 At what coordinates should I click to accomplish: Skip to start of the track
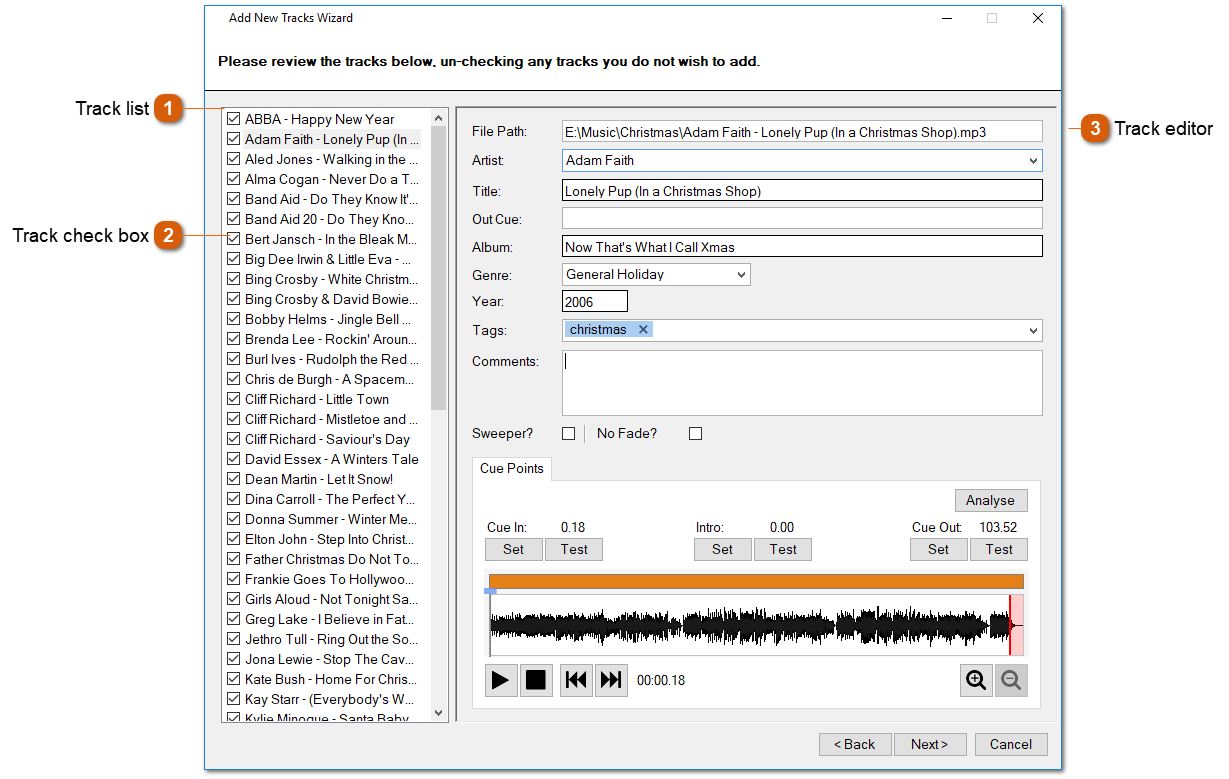tap(576, 680)
